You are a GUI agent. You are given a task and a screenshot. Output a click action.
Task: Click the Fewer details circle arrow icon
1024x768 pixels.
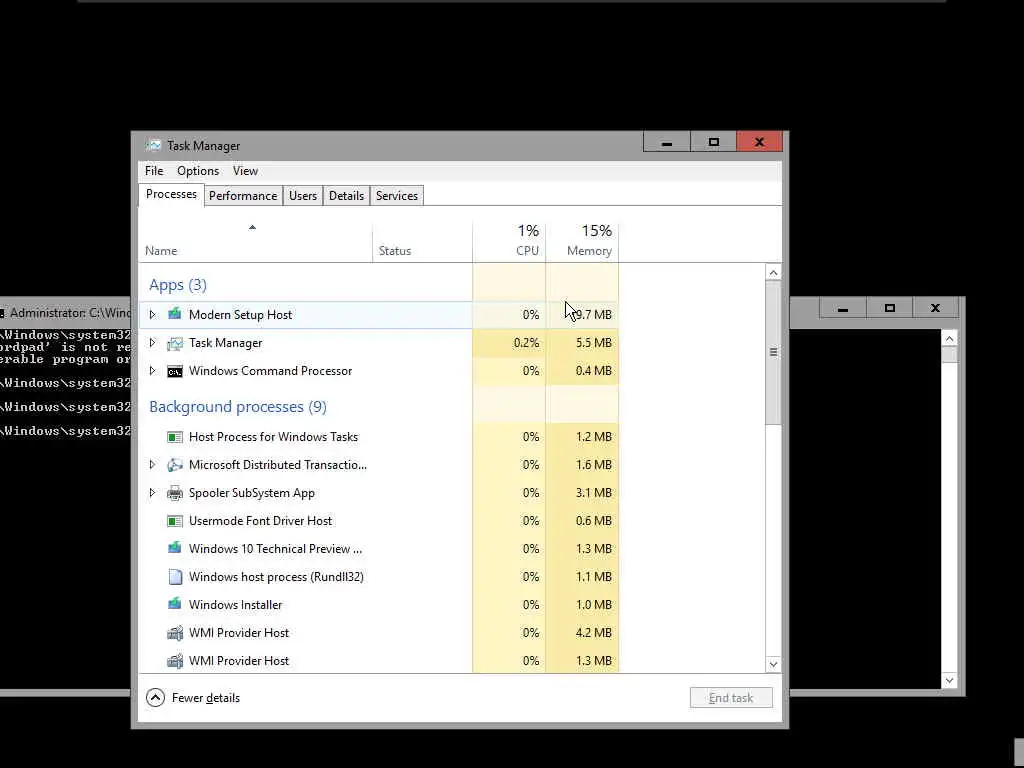(x=155, y=697)
